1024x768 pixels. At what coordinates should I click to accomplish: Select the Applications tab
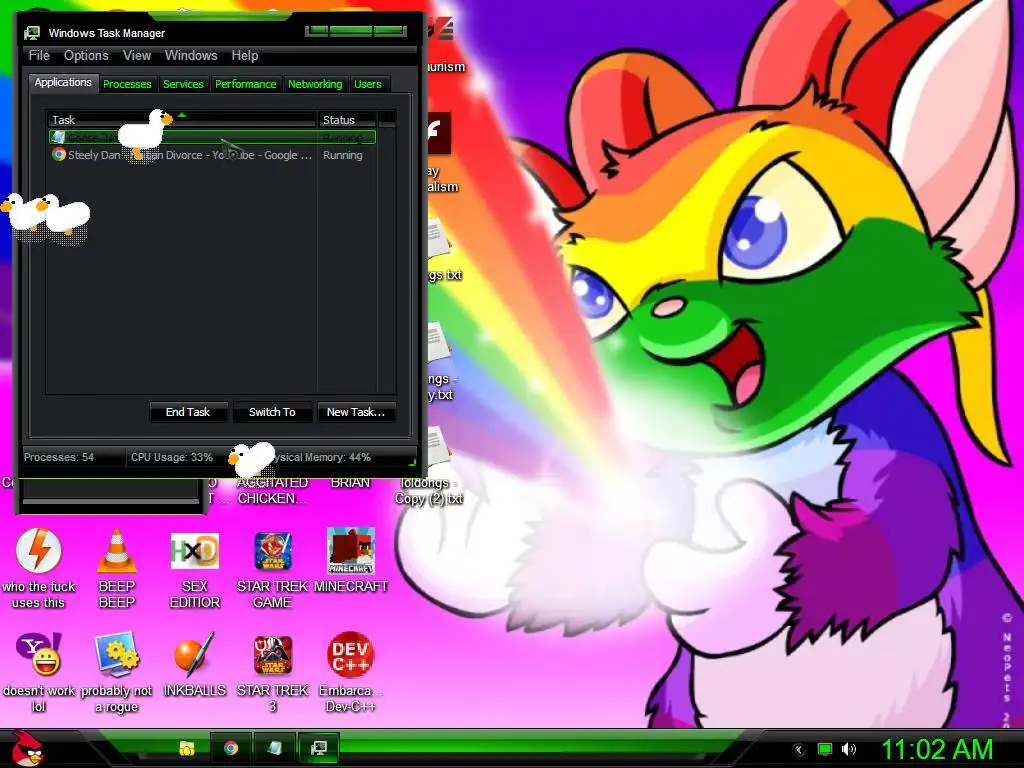63,82
